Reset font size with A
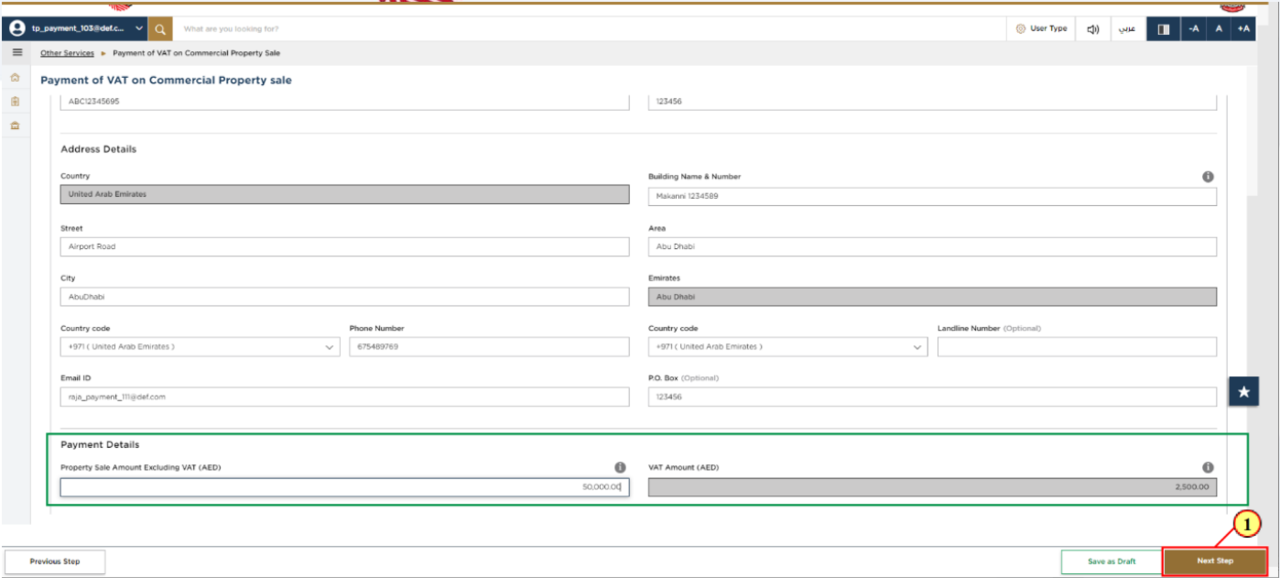1280x578 pixels. click(1219, 29)
